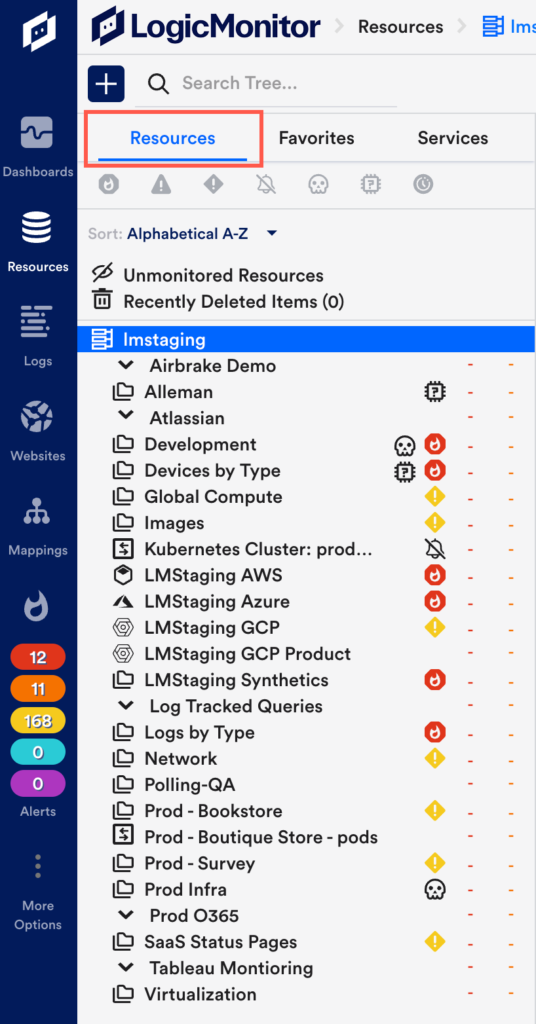Select Prod - Survey group
Image resolution: width=536 pixels, height=1024 pixels.
tap(199, 863)
